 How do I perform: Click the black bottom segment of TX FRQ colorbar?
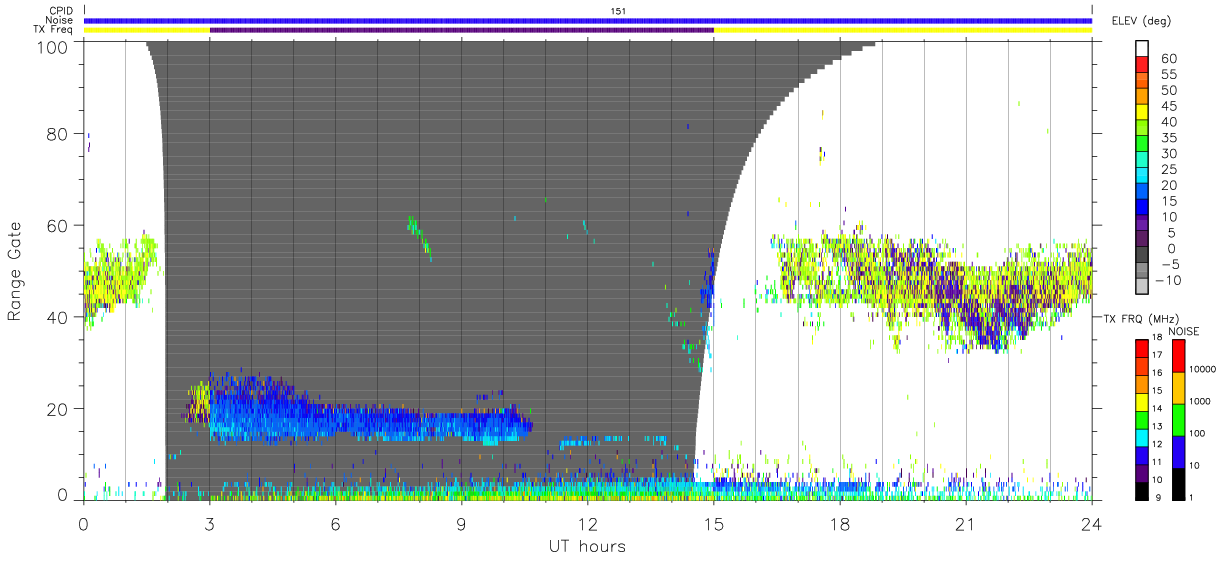tap(1141, 491)
